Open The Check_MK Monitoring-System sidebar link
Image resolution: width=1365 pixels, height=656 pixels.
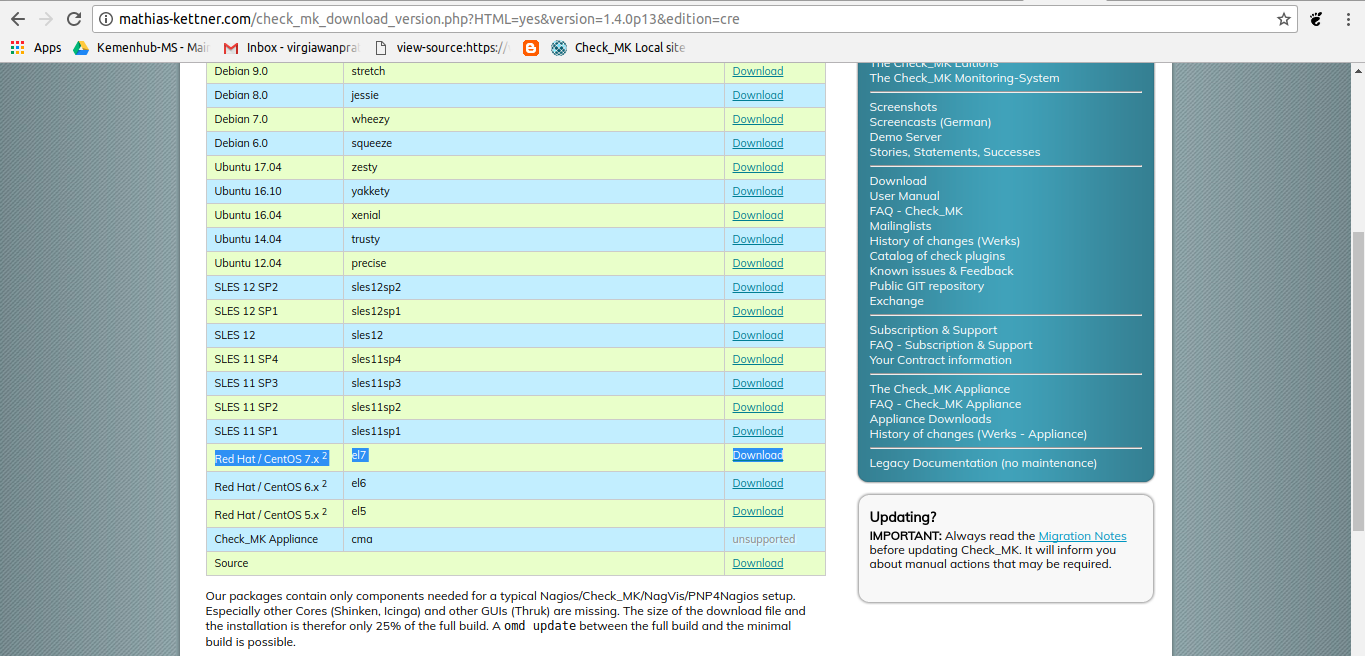coord(964,78)
